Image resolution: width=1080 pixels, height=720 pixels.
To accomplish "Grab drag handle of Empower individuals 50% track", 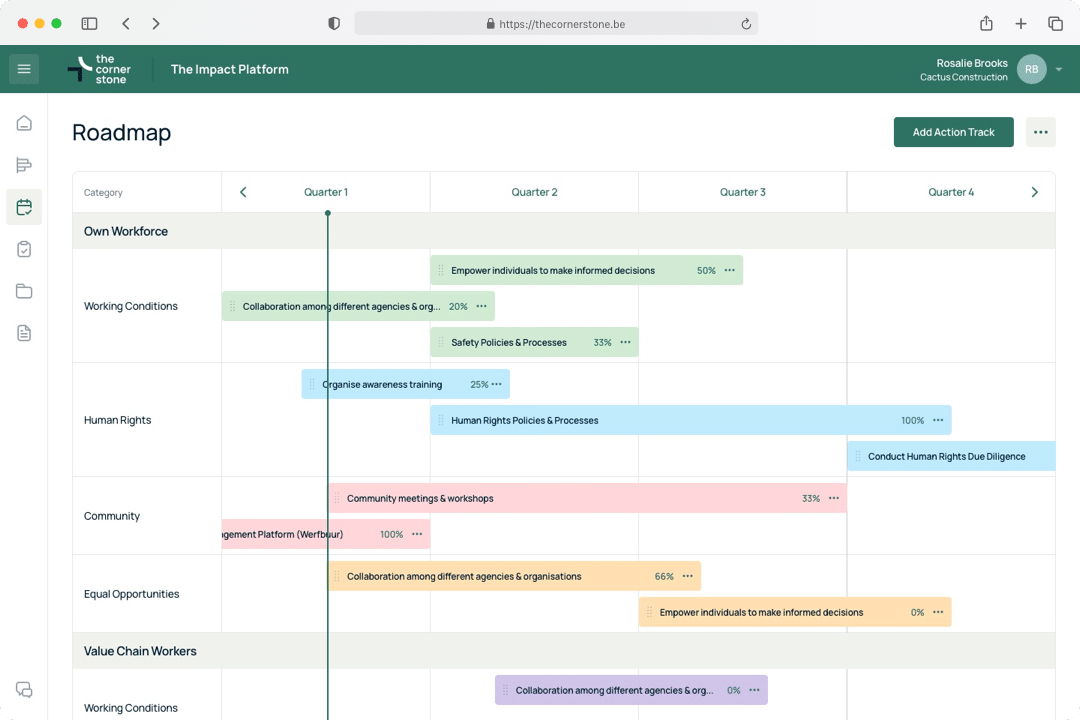I will (x=441, y=270).
